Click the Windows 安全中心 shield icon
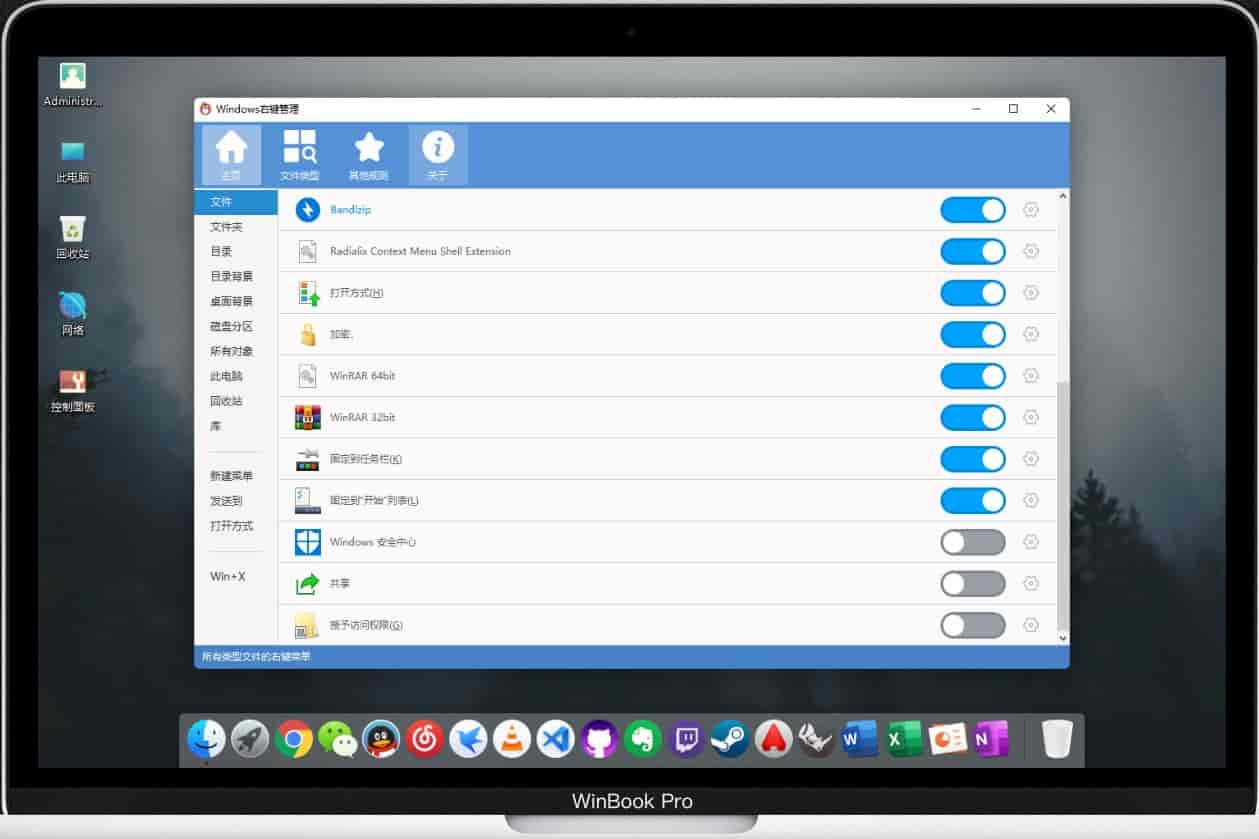The width and height of the screenshot is (1259, 839). [307, 542]
